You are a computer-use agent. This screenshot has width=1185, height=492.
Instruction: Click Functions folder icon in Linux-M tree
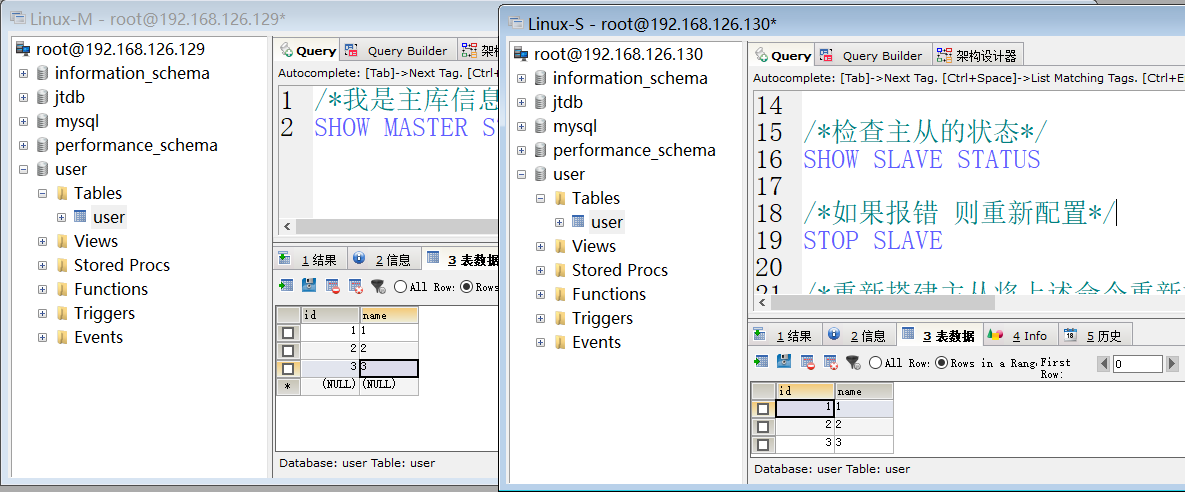pyautogui.click(x=62, y=289)
